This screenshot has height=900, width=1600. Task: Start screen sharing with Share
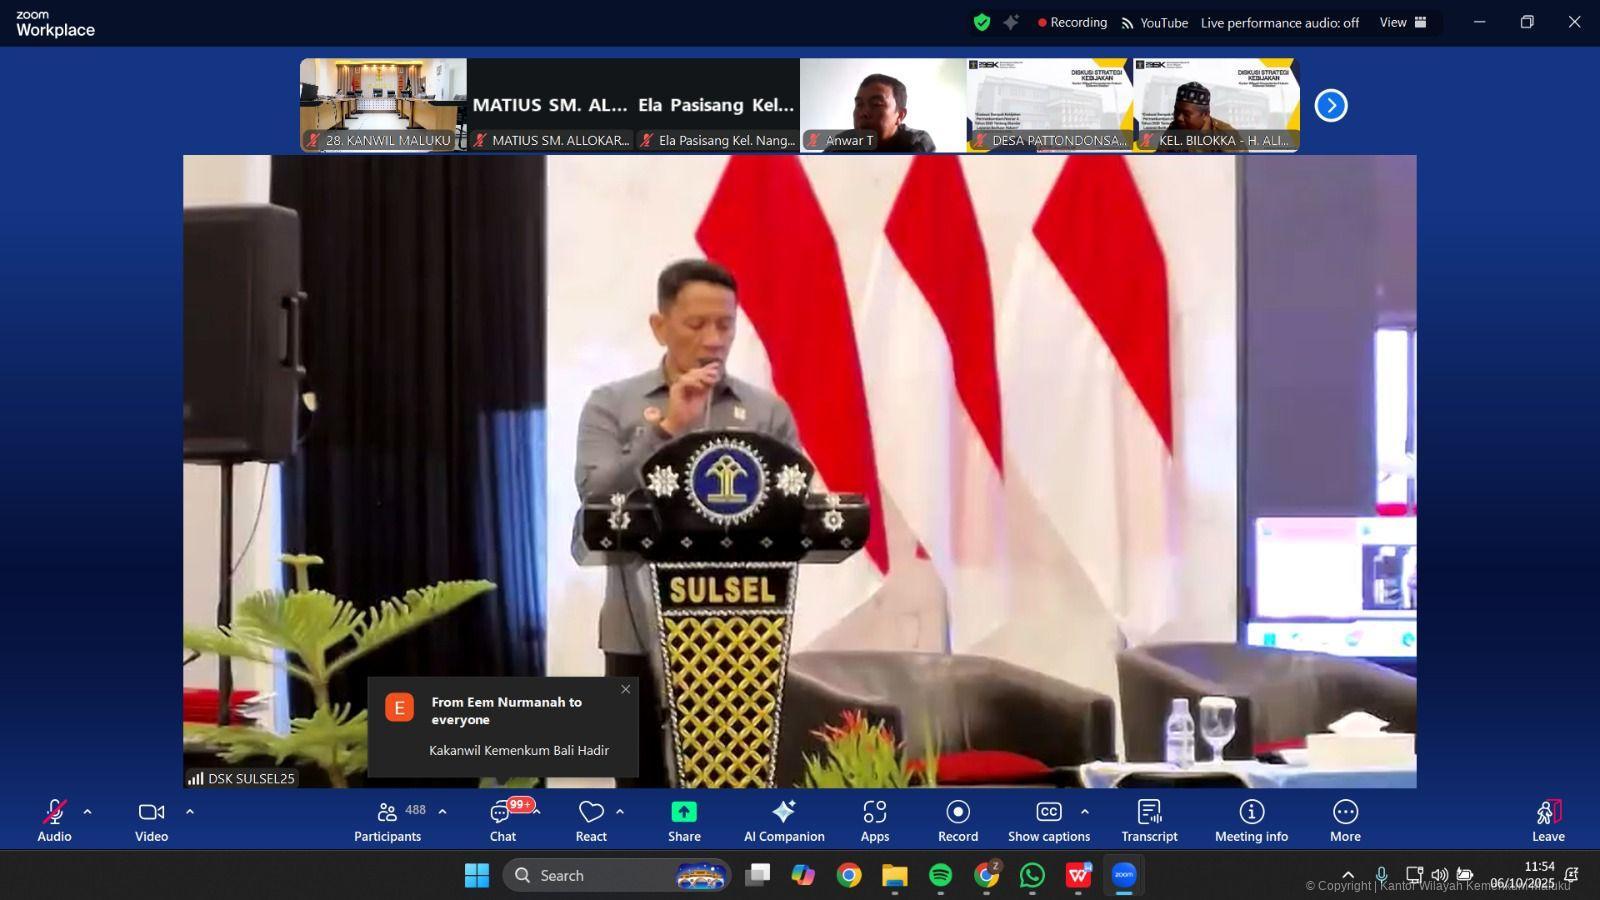684,820
